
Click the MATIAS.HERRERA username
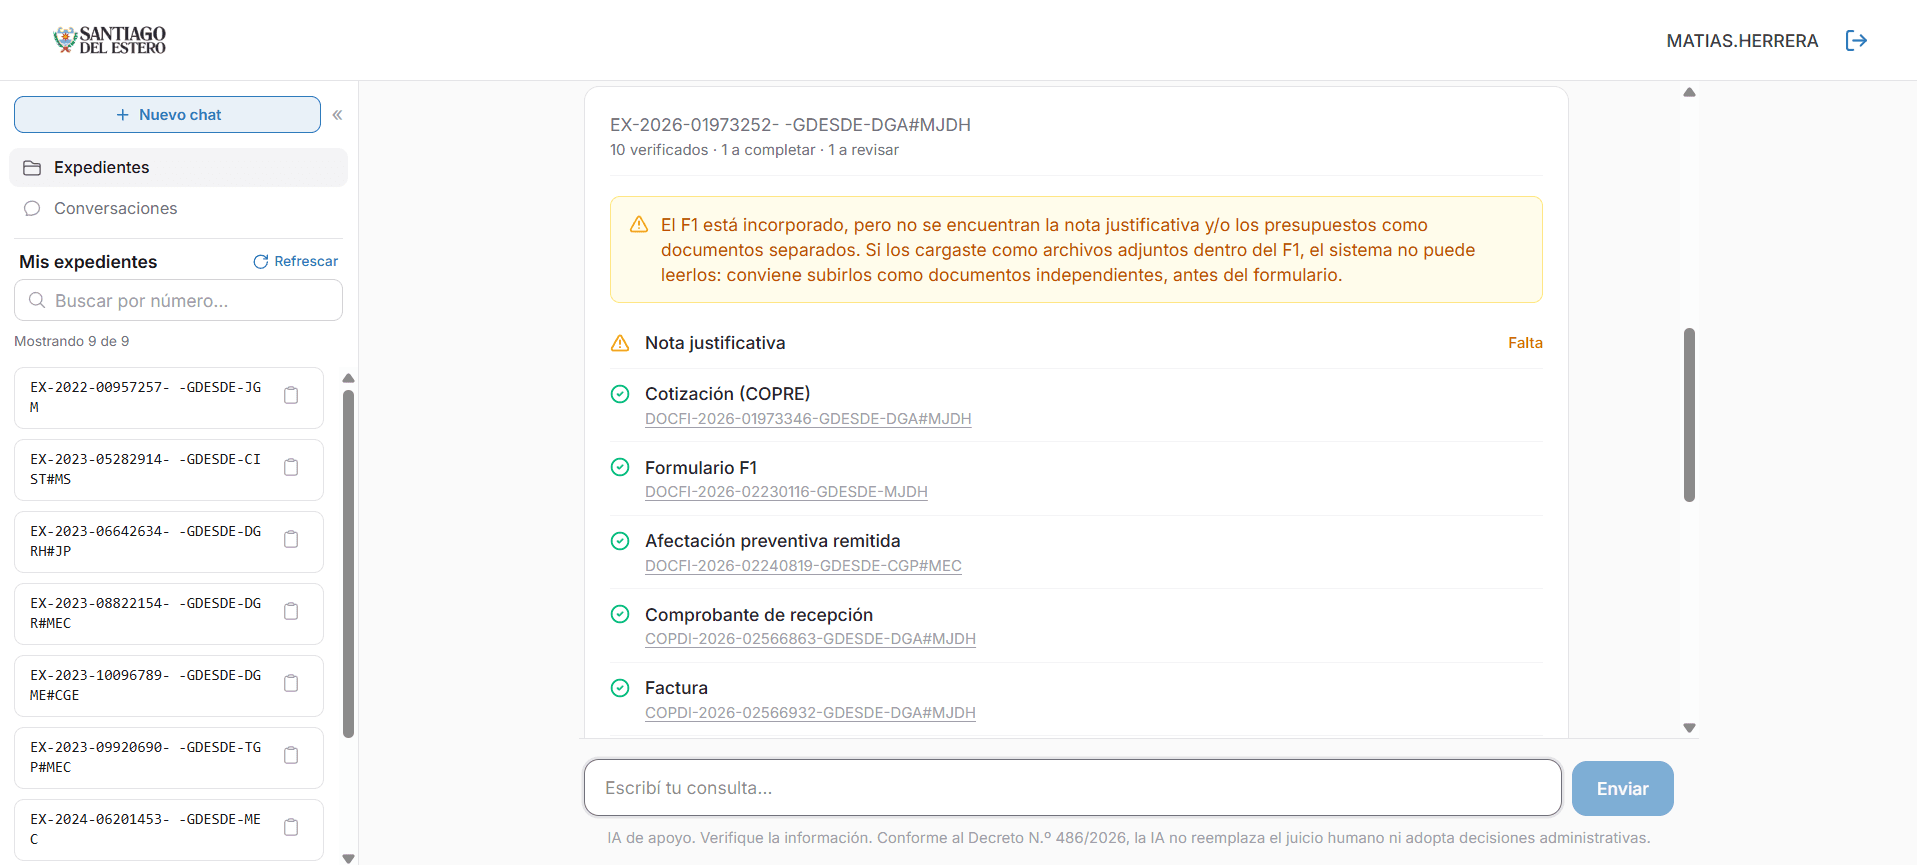[1742, 41]
